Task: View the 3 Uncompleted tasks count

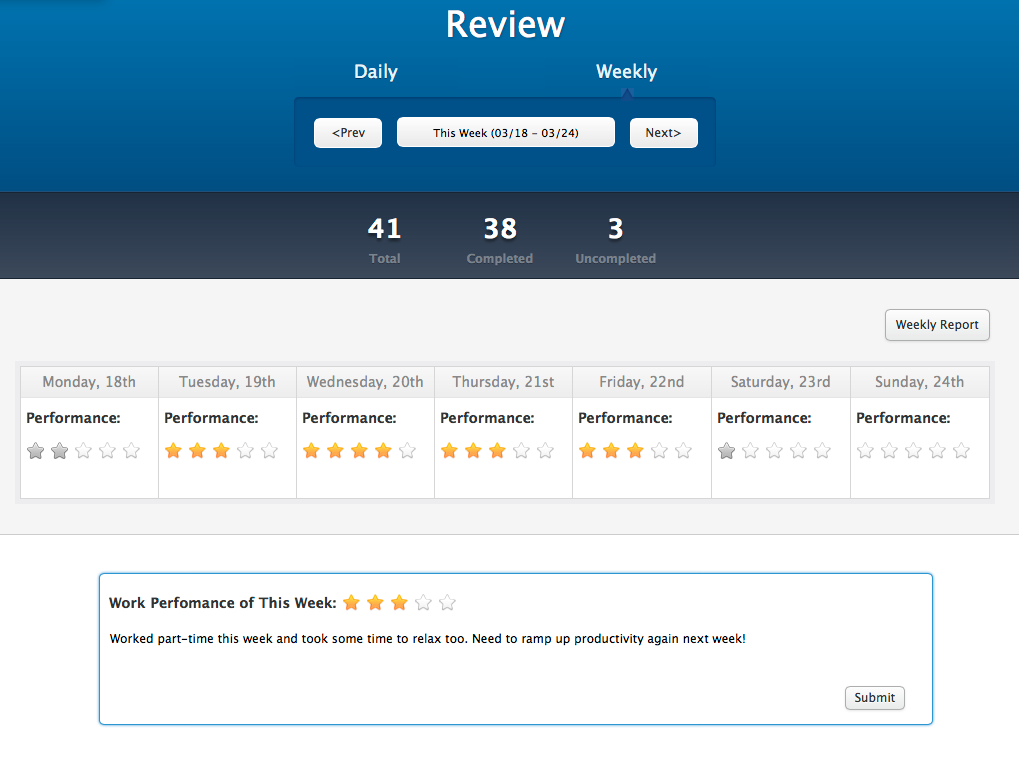Action: (x=615, y=240)
